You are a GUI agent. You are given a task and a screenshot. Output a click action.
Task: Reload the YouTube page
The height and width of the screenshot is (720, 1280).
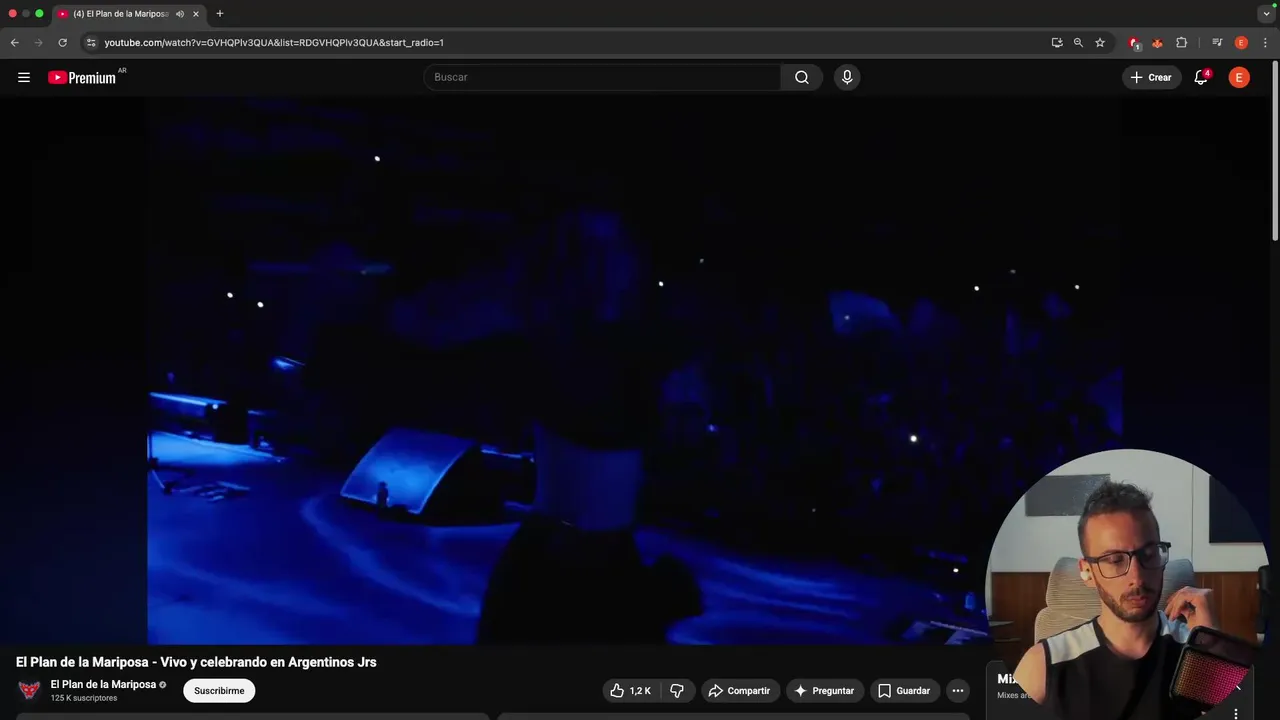point(62,42)
